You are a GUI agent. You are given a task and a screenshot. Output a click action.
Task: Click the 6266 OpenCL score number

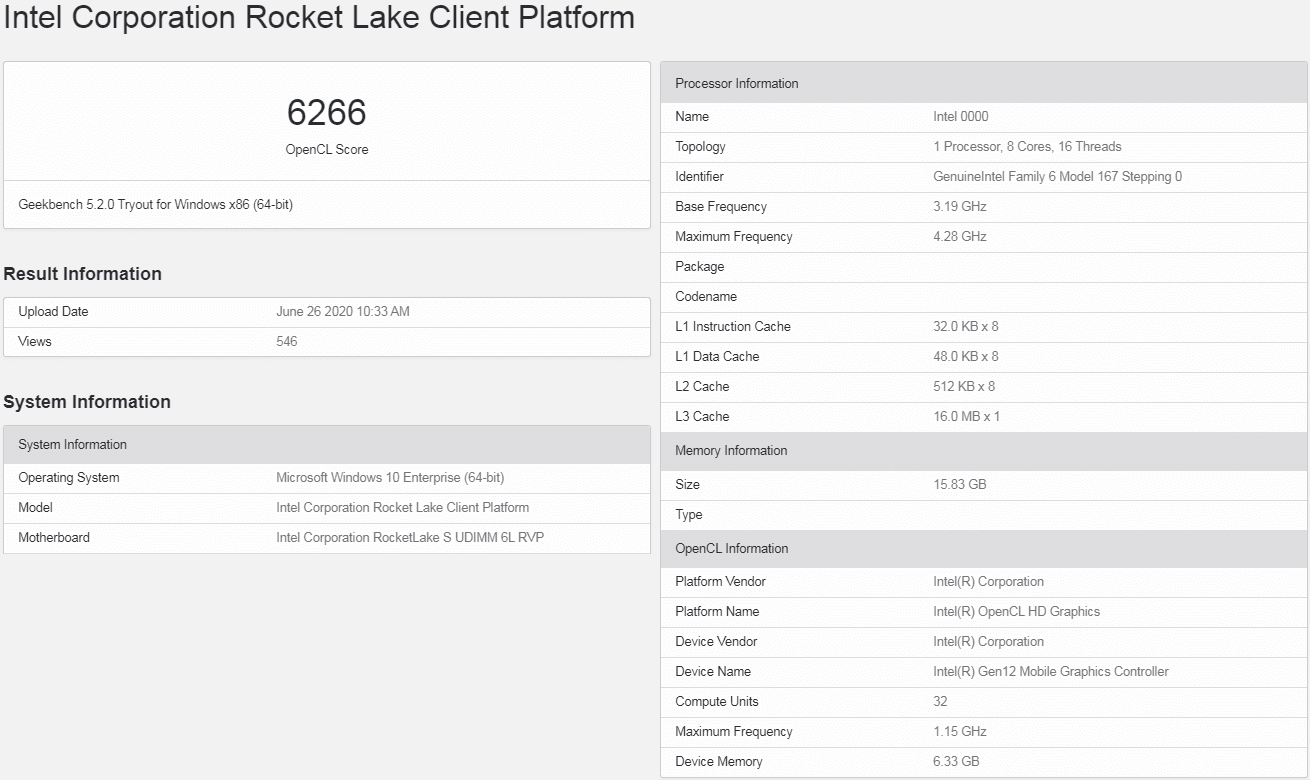[327, 112]
